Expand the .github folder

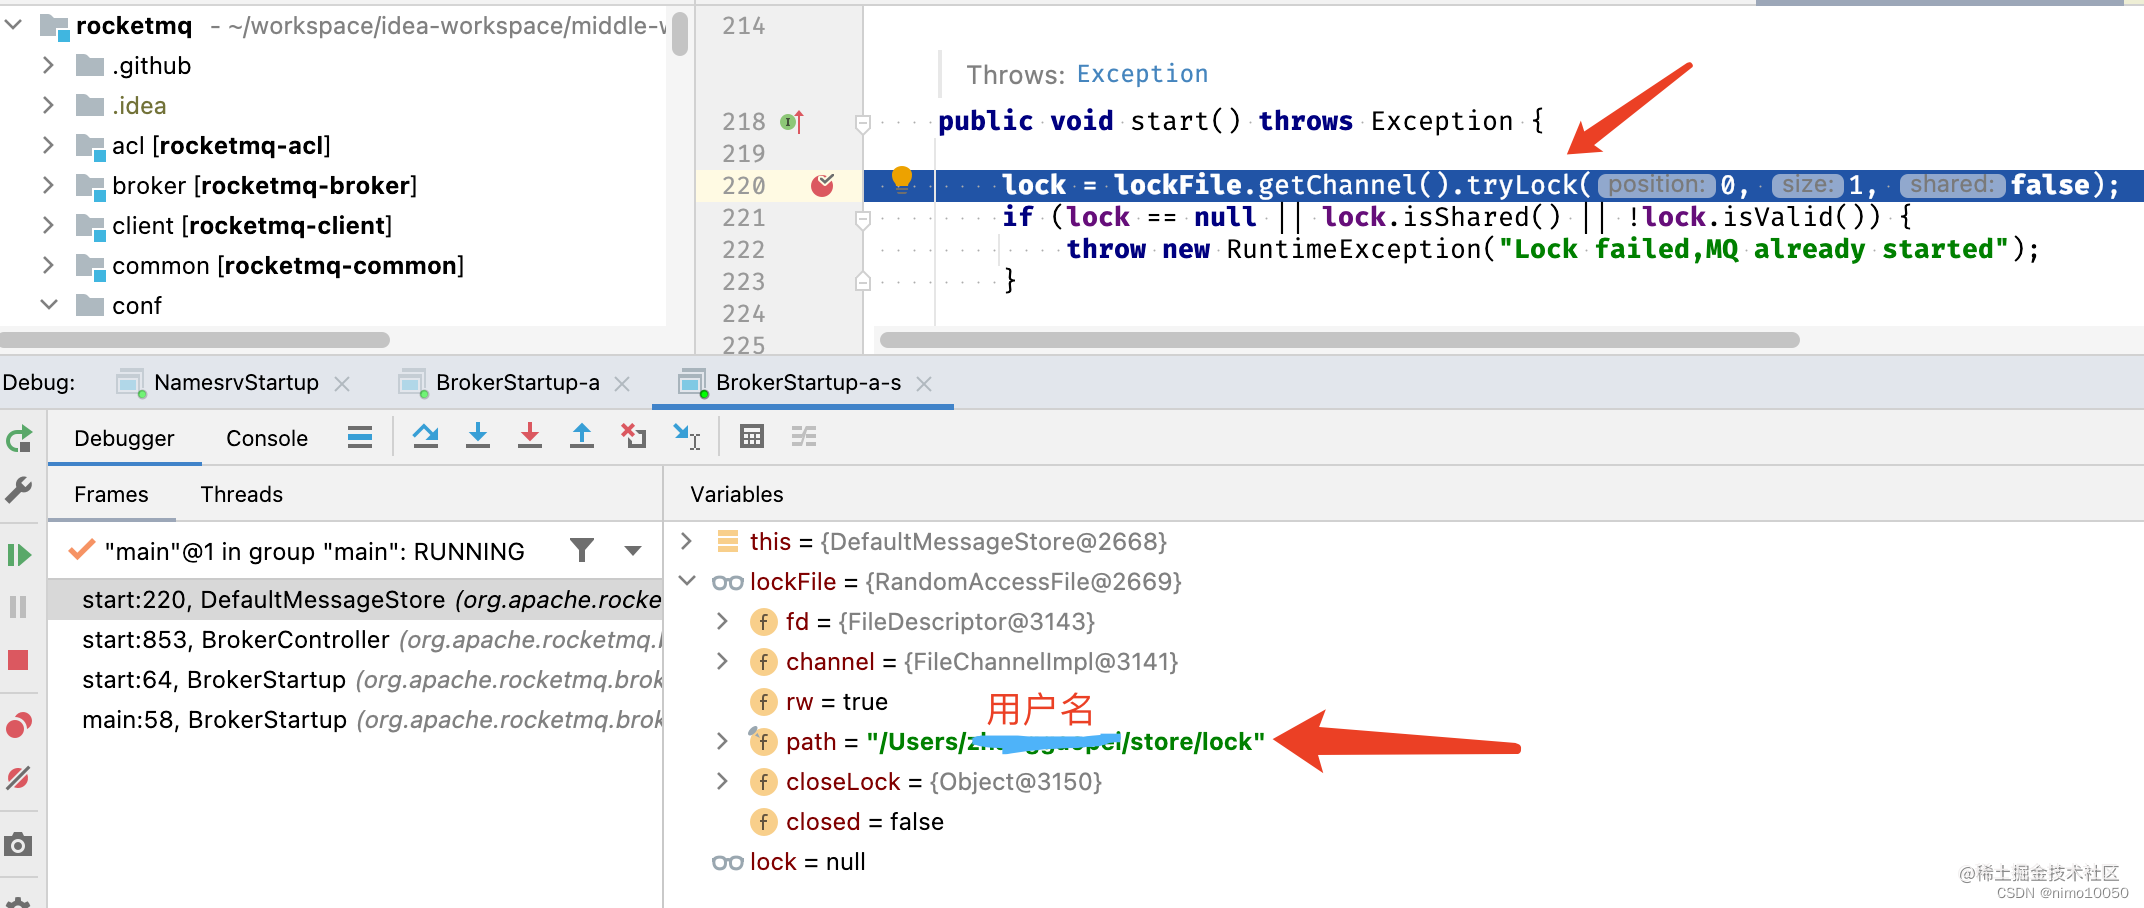tap(48, 65)
